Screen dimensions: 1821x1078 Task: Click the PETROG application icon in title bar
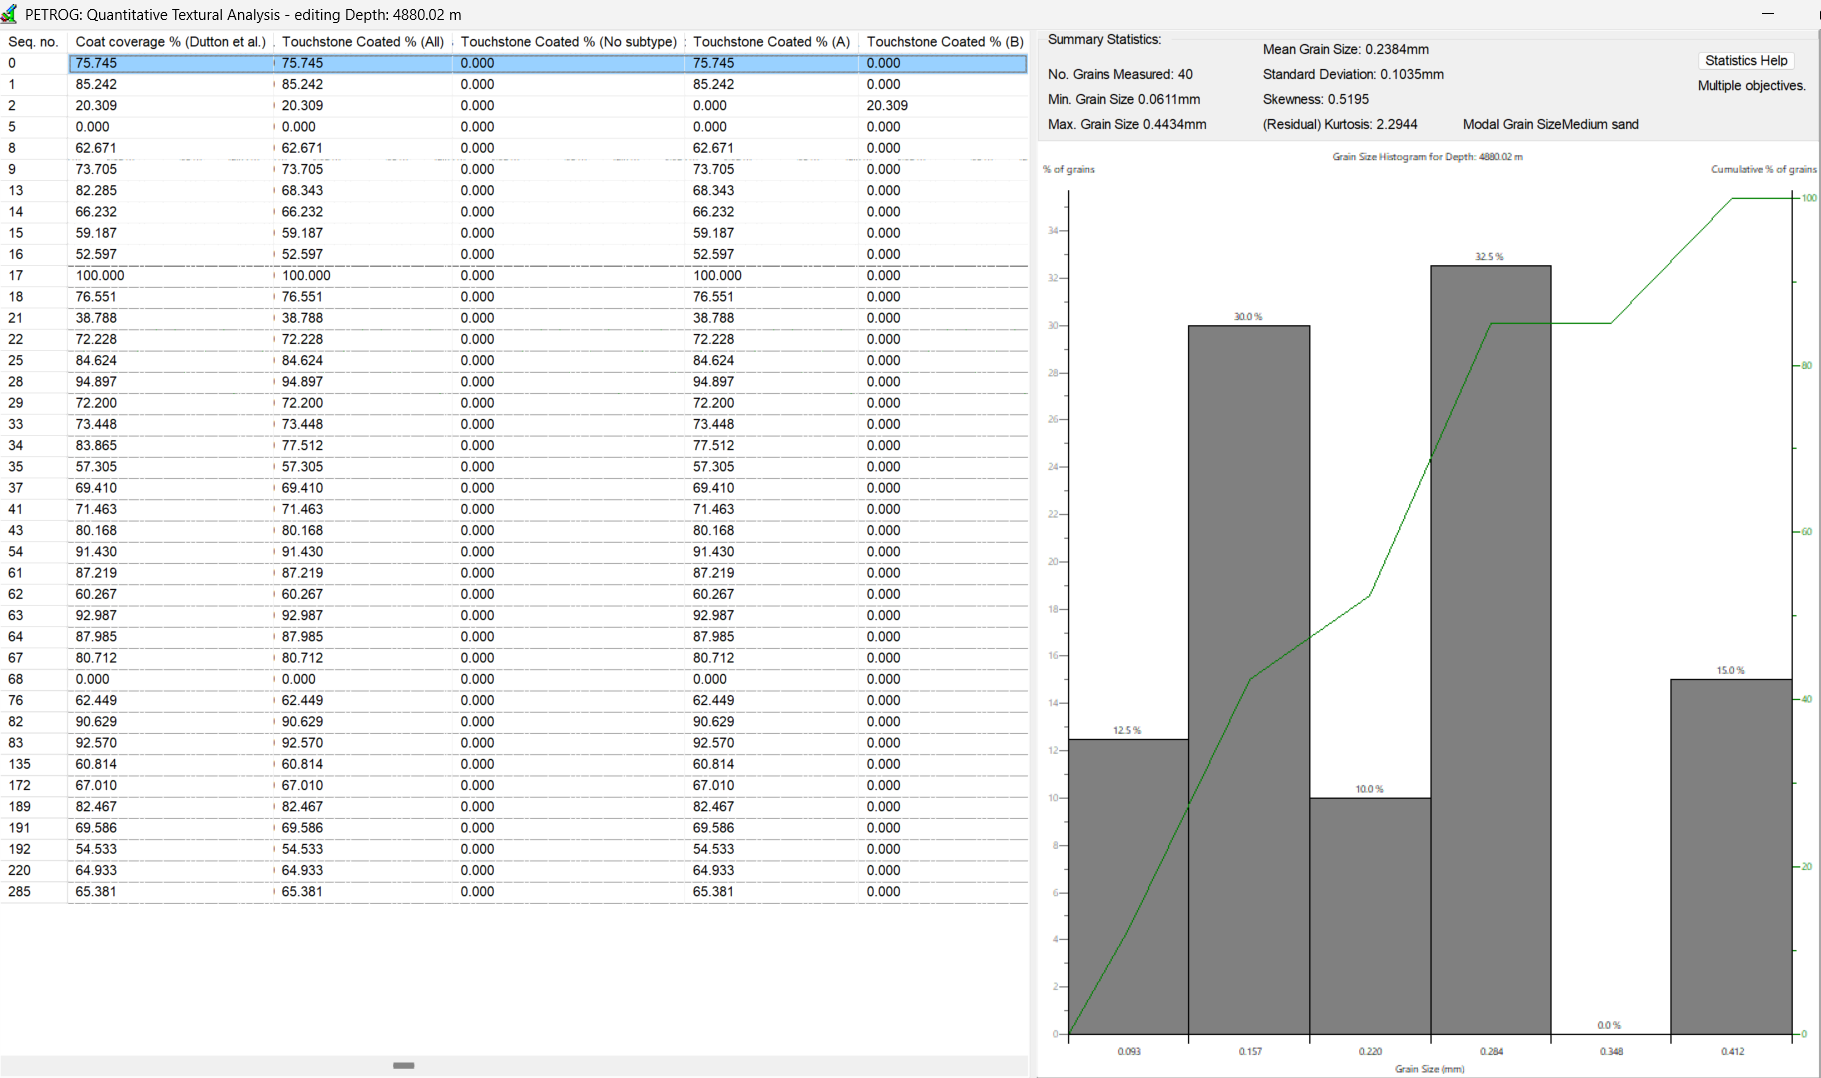coord(10,14)
